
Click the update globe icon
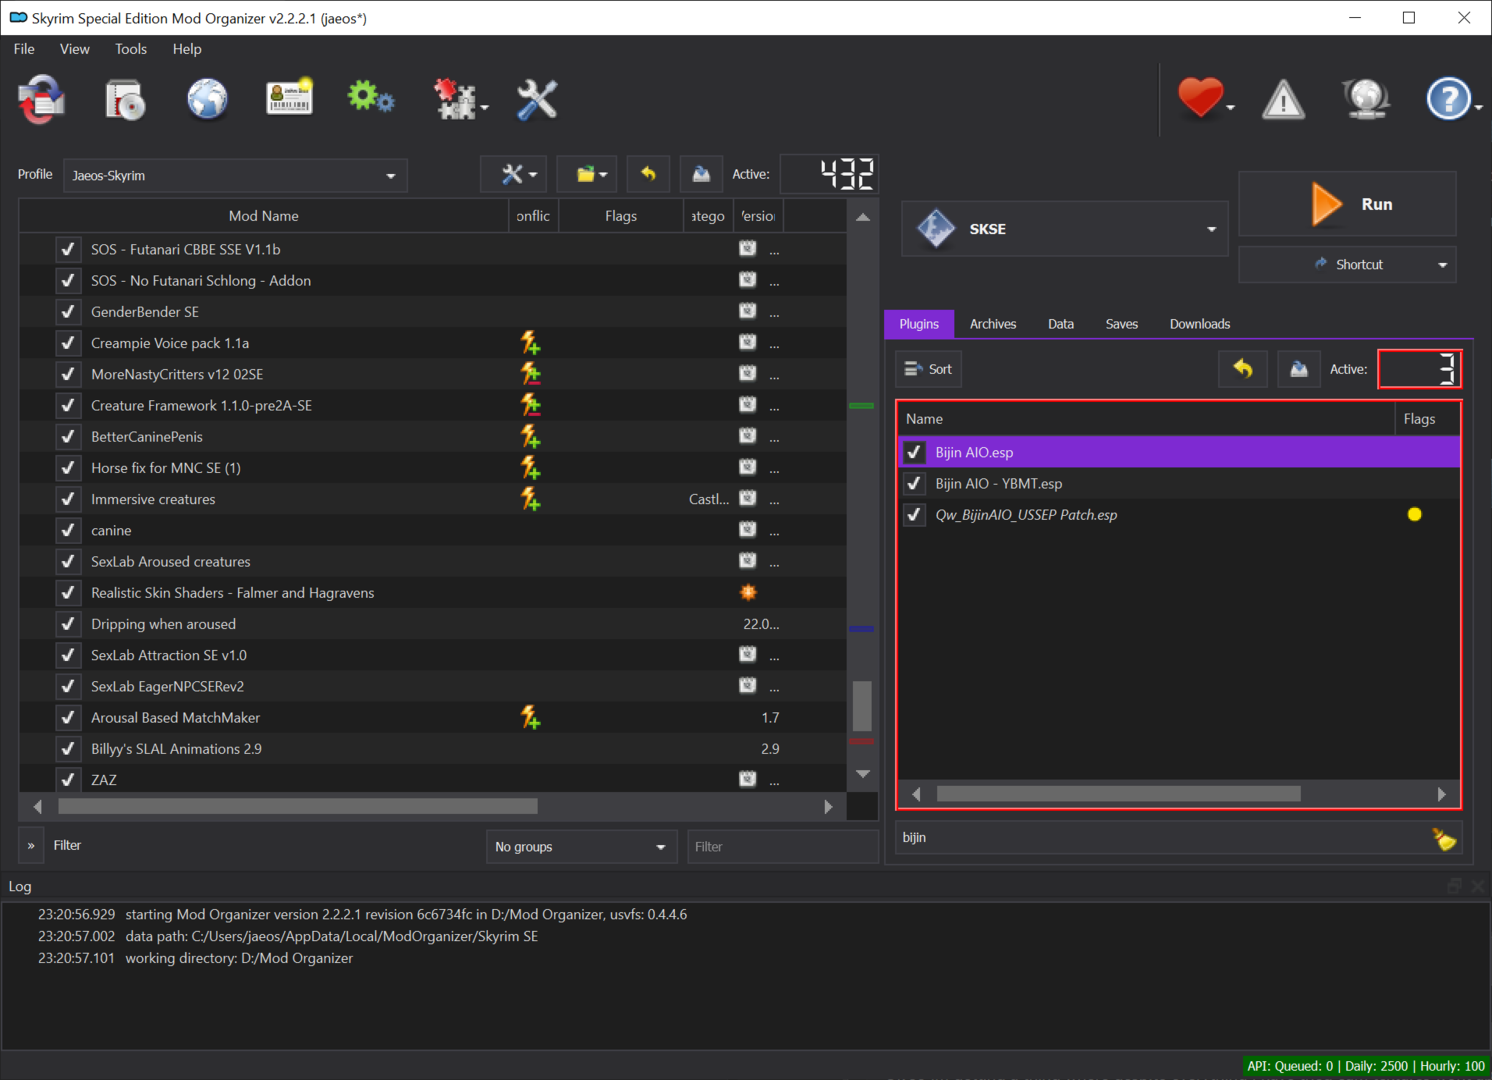point(1366,99)
